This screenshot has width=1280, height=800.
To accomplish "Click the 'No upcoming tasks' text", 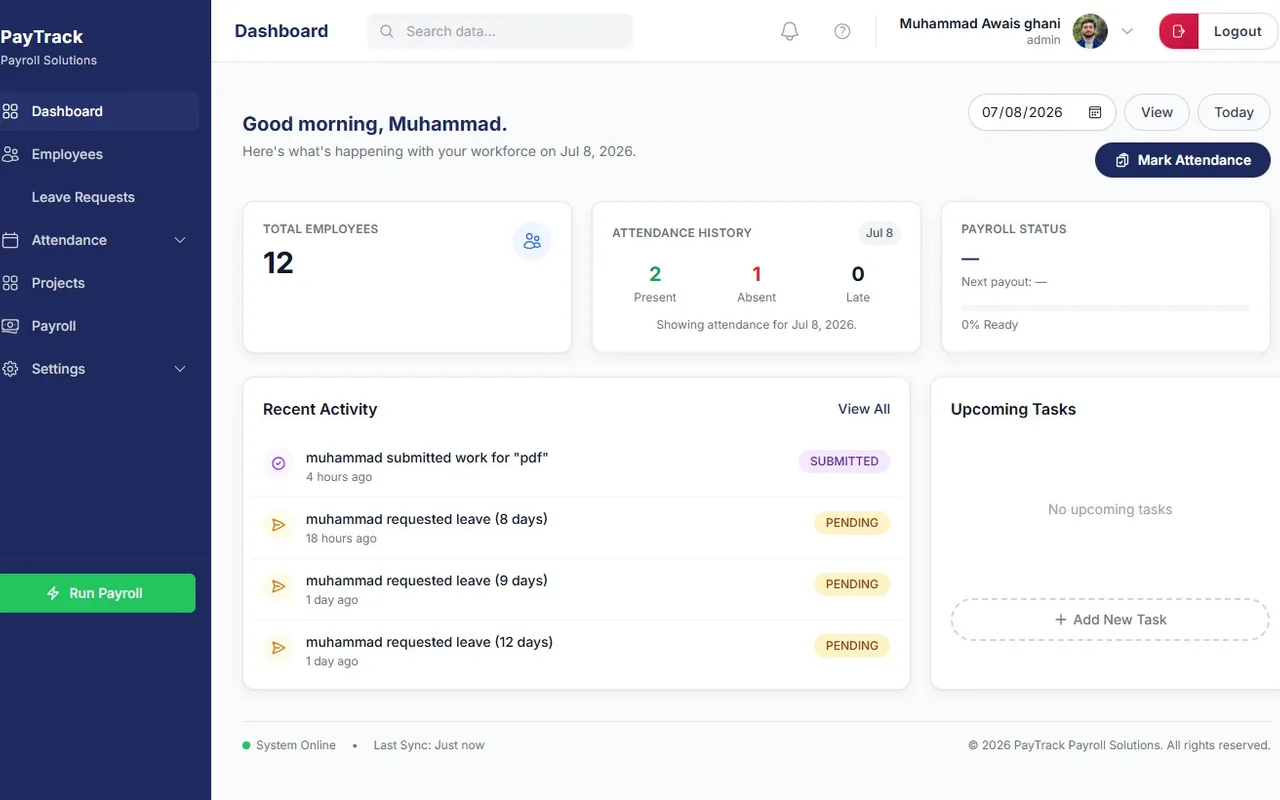I will click(x=1110, y=509).
